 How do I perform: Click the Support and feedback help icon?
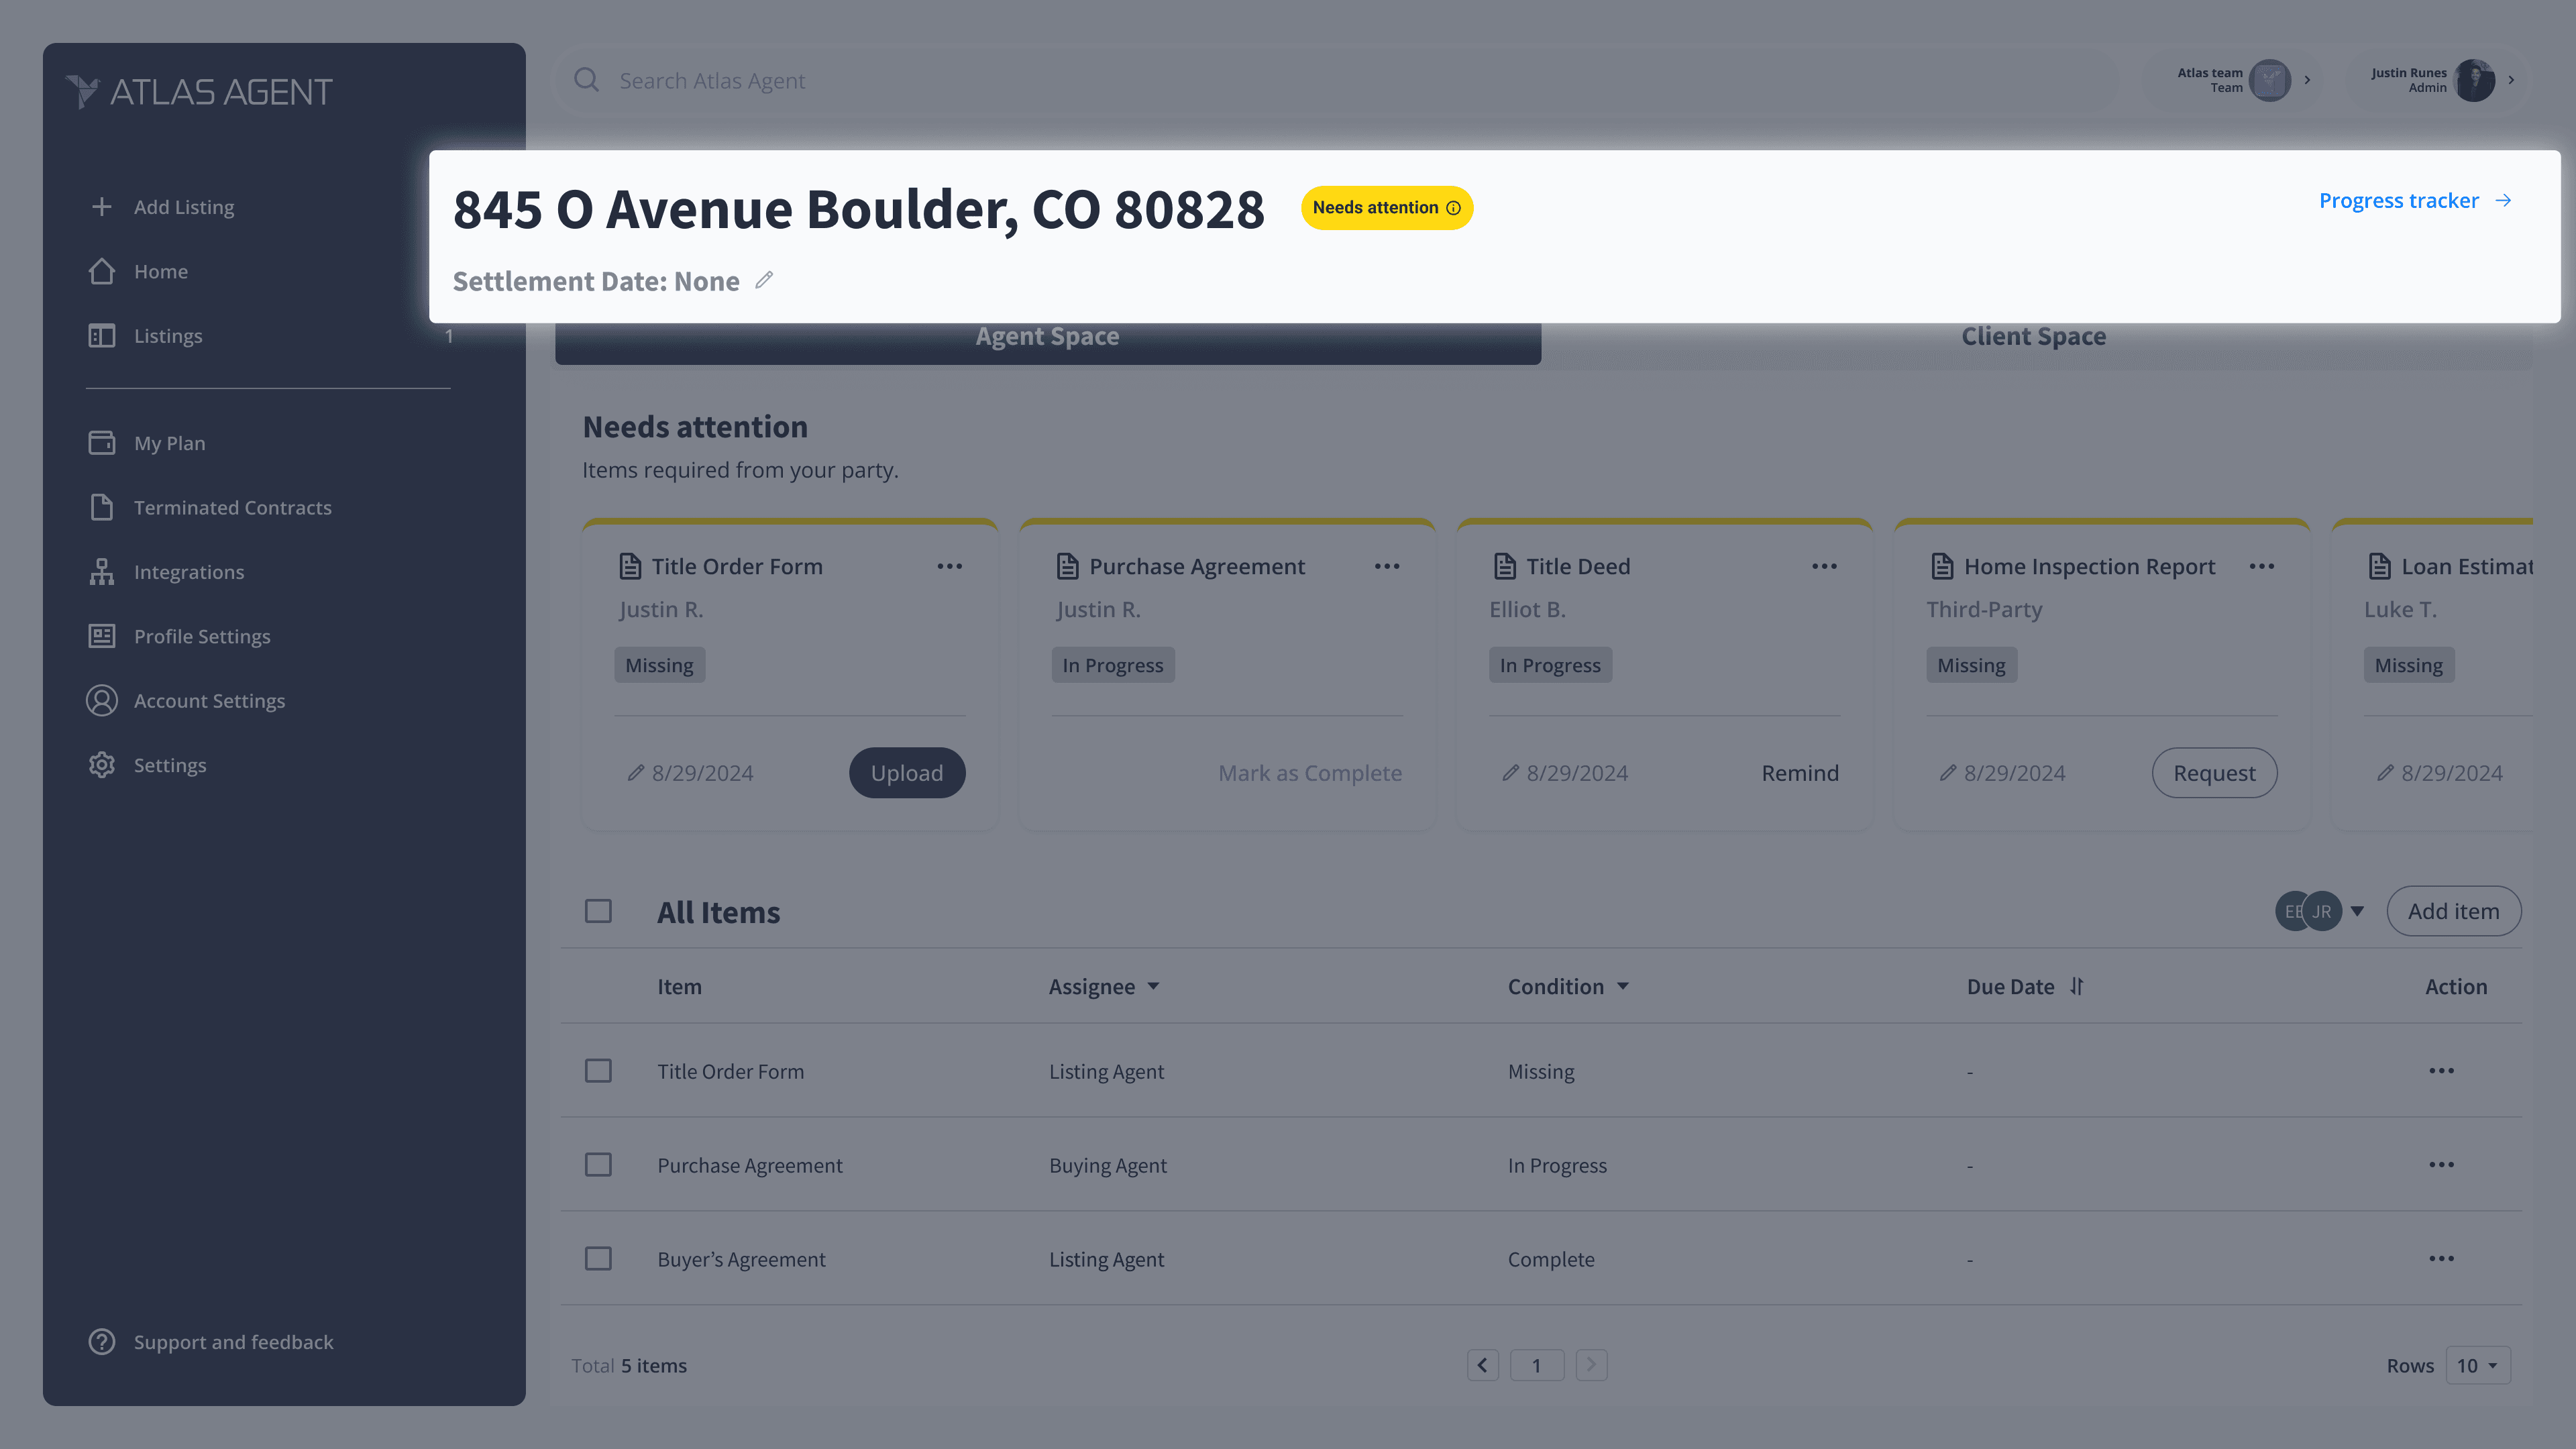click(x=101, y=1342)
